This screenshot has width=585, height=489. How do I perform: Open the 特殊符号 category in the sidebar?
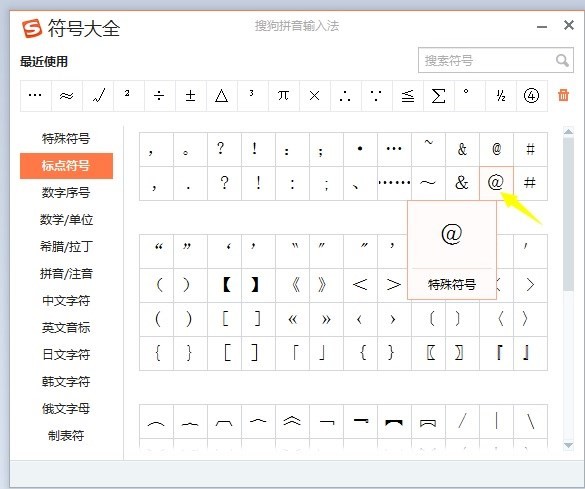coord(66,139)
